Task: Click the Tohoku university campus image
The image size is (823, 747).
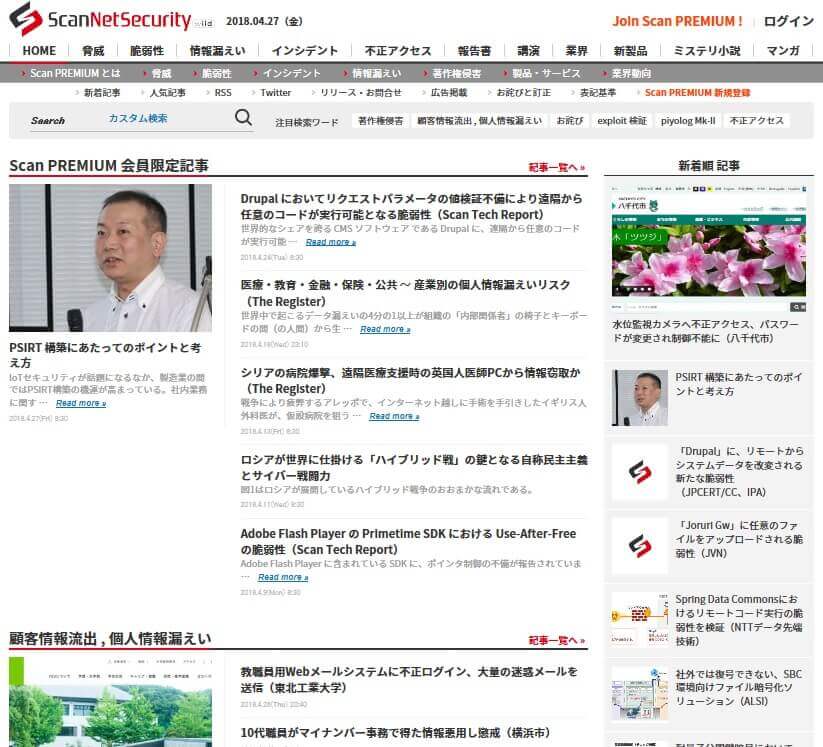Action: click(110, 702)
